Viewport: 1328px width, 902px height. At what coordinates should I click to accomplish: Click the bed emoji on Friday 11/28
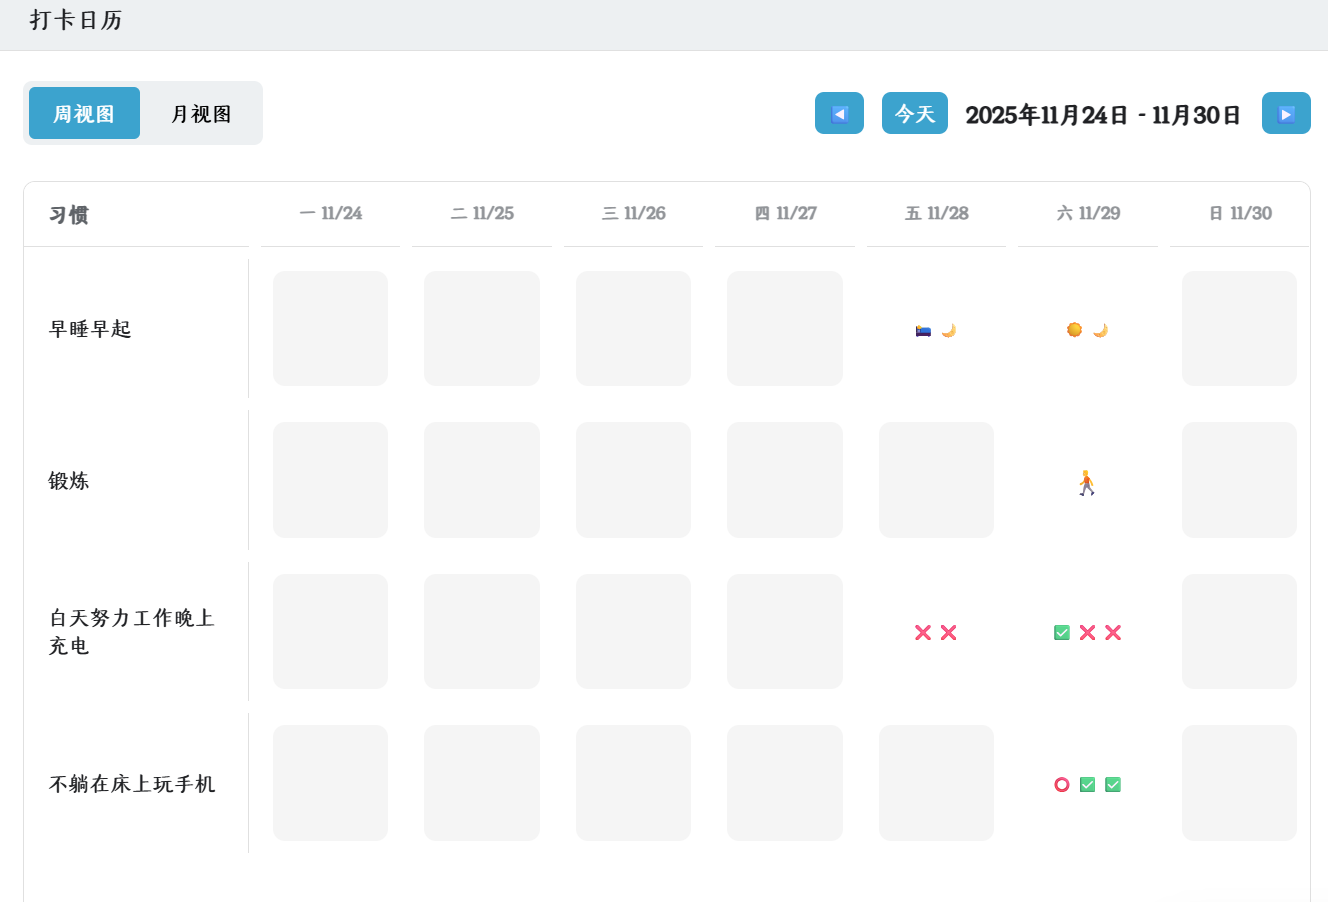(923, 330)
